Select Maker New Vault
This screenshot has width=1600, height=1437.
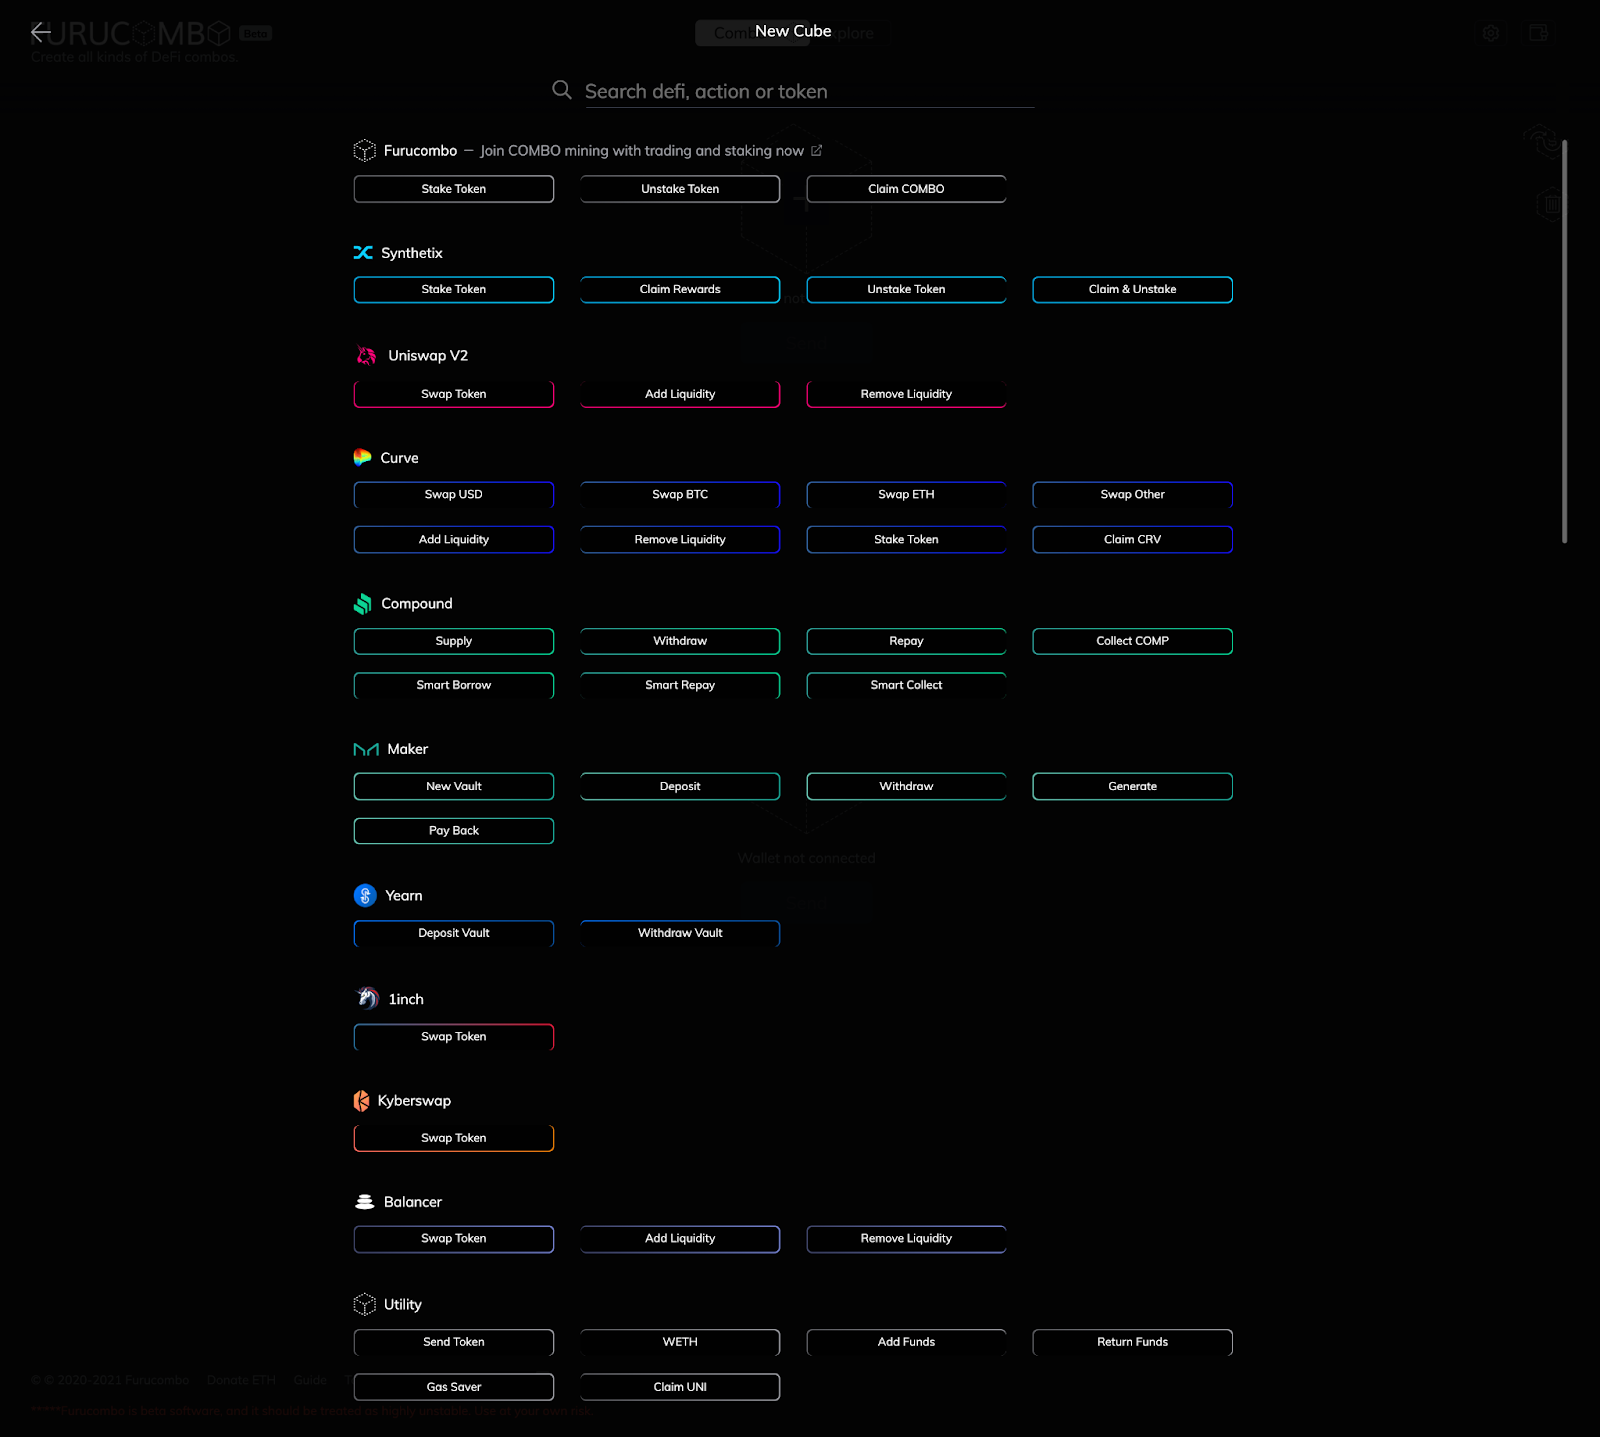pos(454,787)
